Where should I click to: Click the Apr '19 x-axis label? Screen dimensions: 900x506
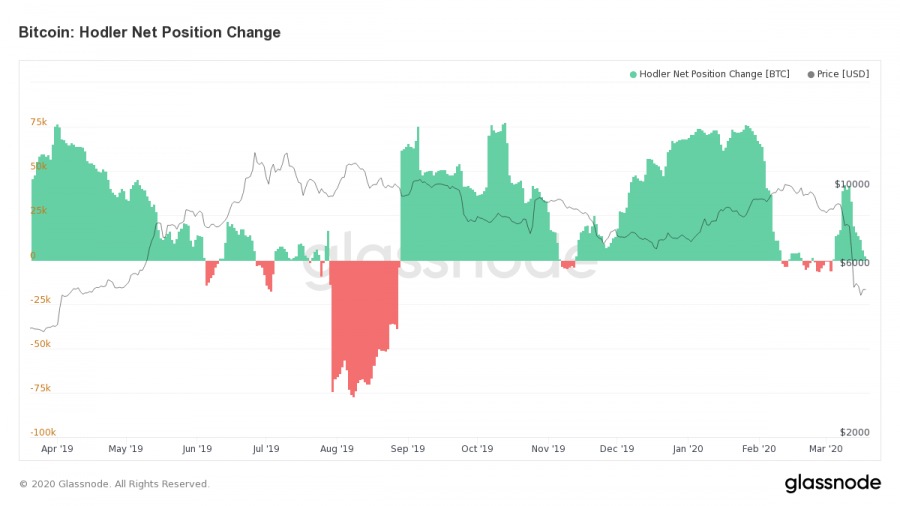pyautogui.click(x=57, y=449)
